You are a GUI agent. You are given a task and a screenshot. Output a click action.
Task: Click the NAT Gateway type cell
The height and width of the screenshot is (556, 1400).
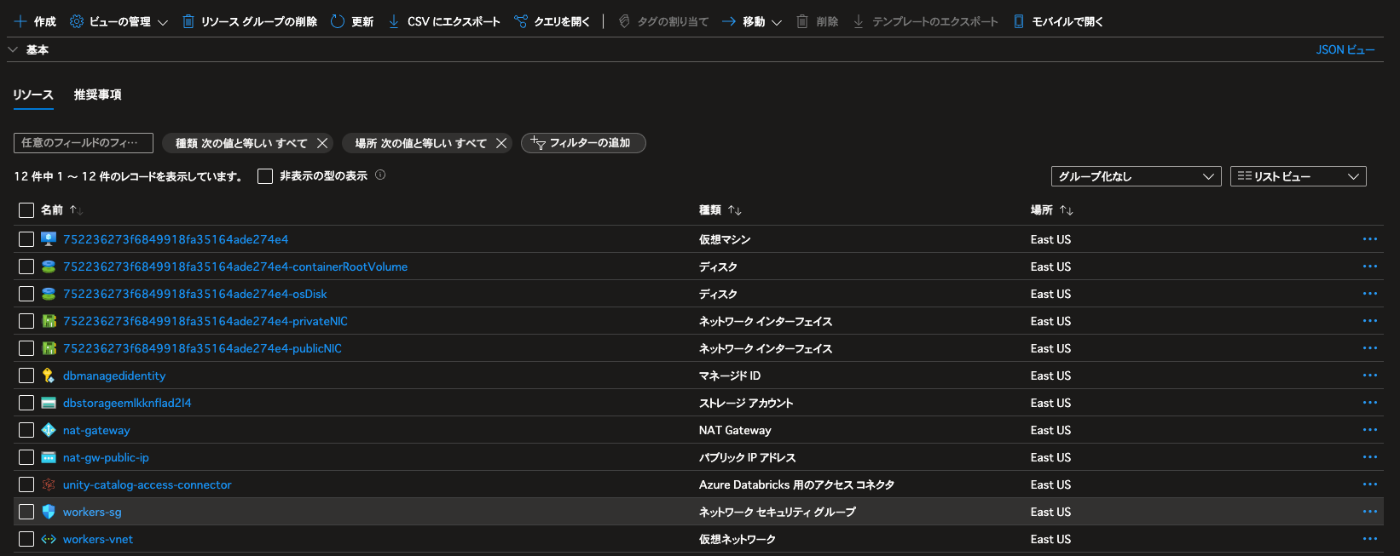[735, 430]
